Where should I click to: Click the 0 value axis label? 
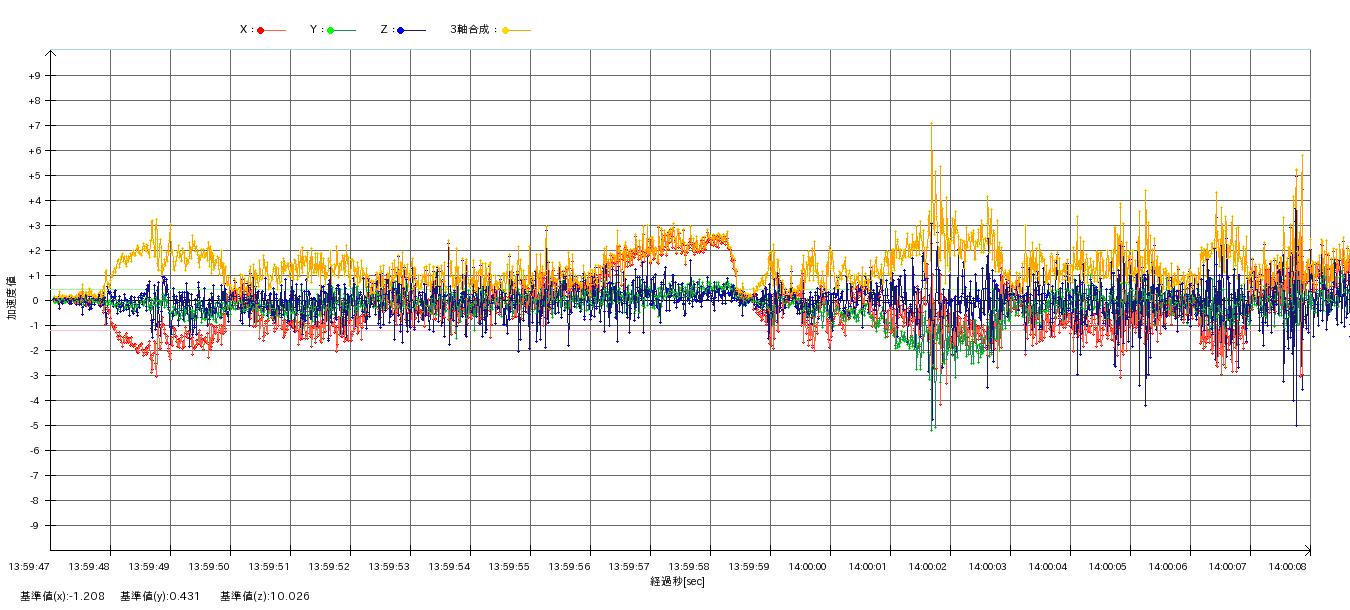tap(36, 301)
